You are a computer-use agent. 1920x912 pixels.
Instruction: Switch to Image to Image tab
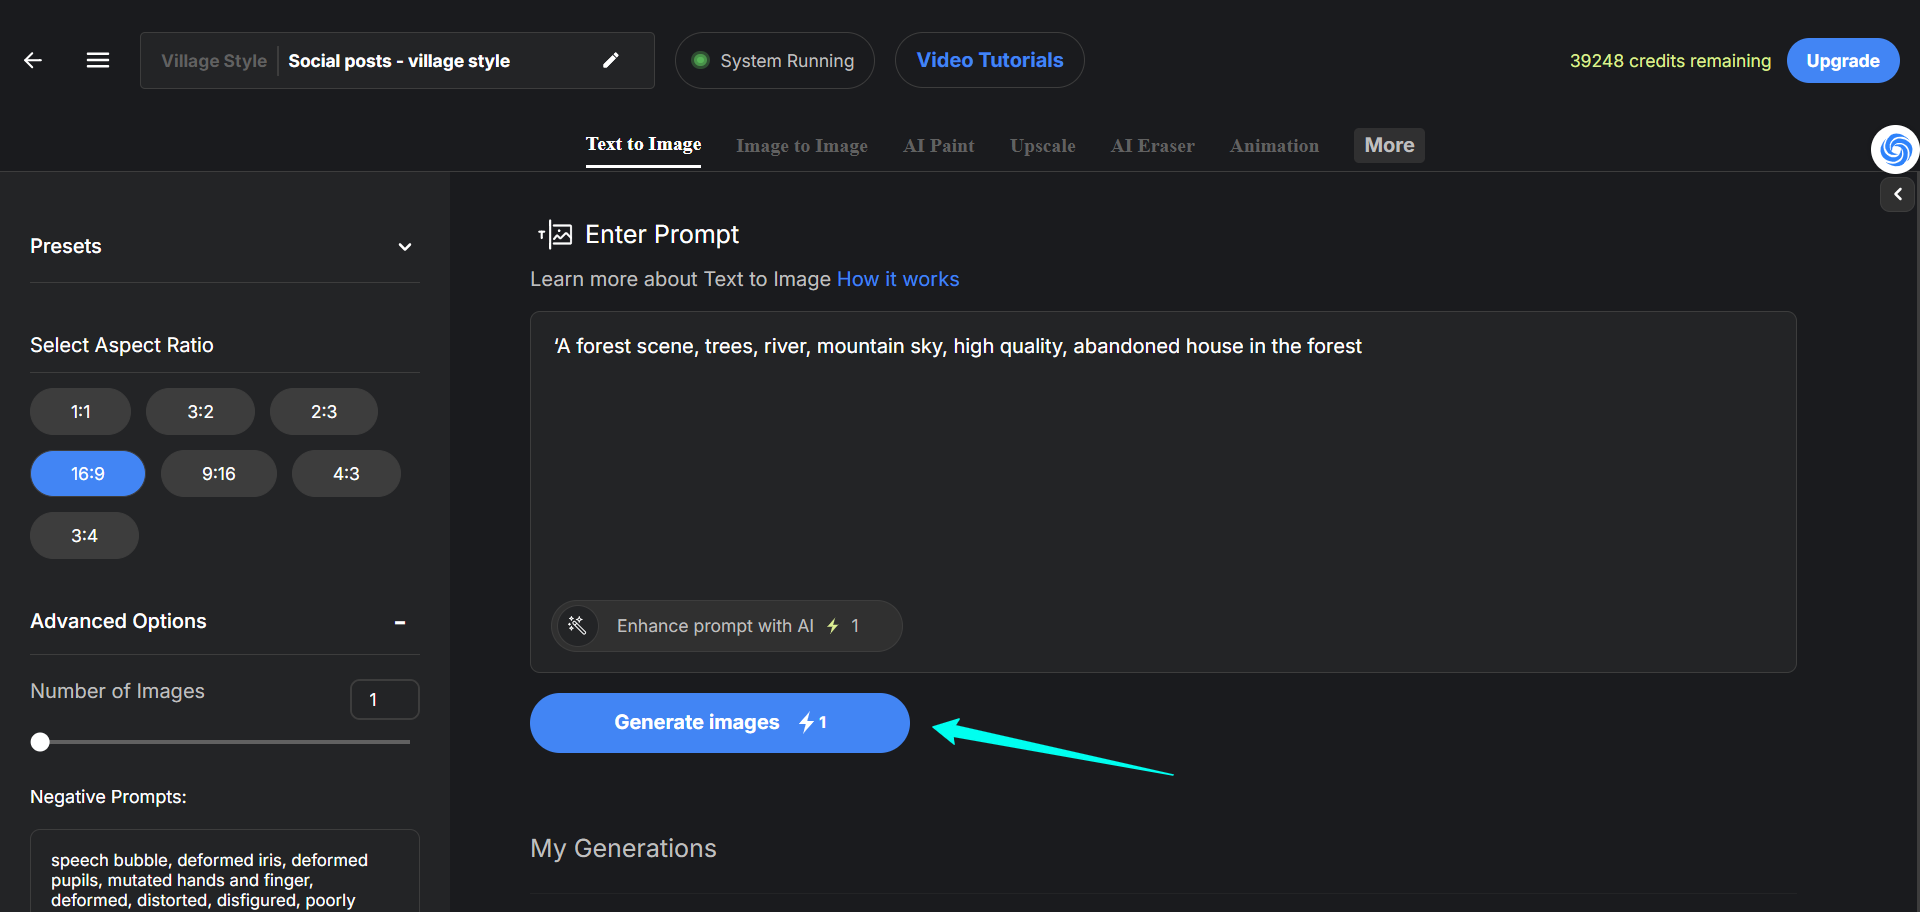click(802, 146)
